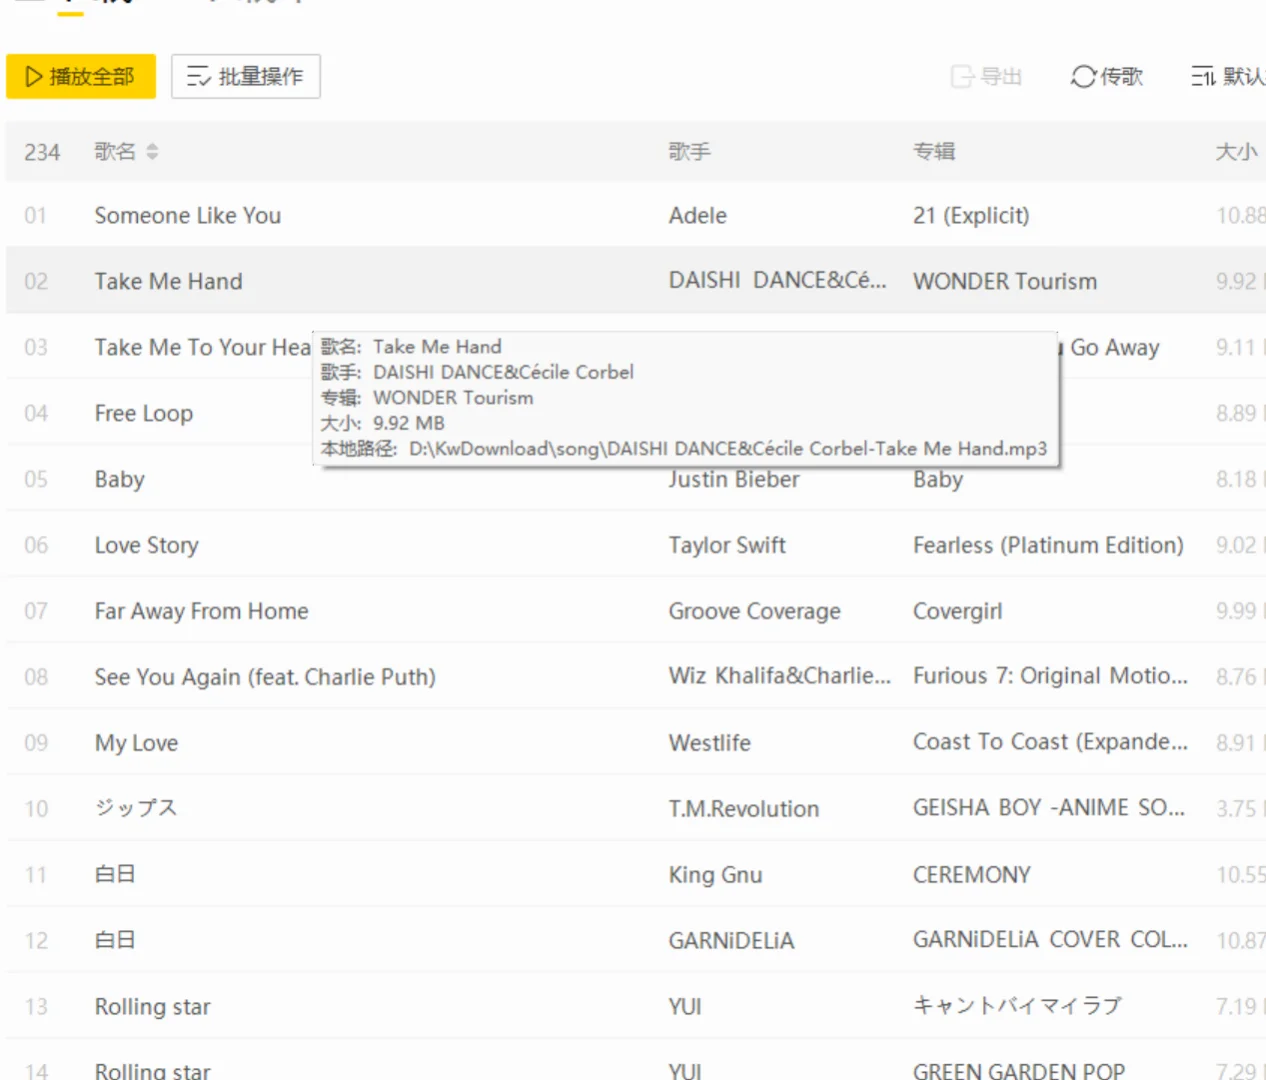Open album Coast To Coast (Expande...
The image size is (1266, 1080).
(1050, 742)
